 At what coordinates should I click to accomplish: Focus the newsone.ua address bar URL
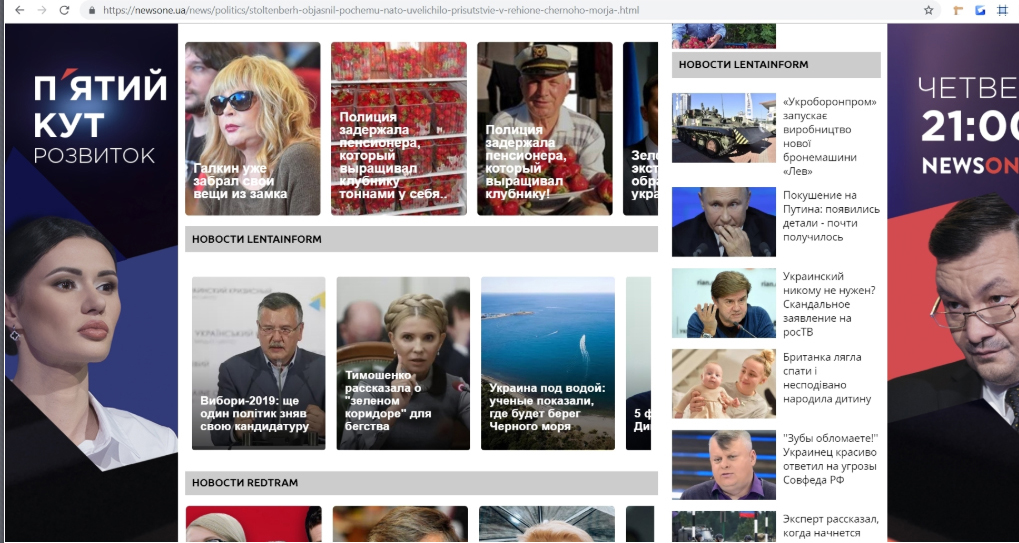(370, 10)
